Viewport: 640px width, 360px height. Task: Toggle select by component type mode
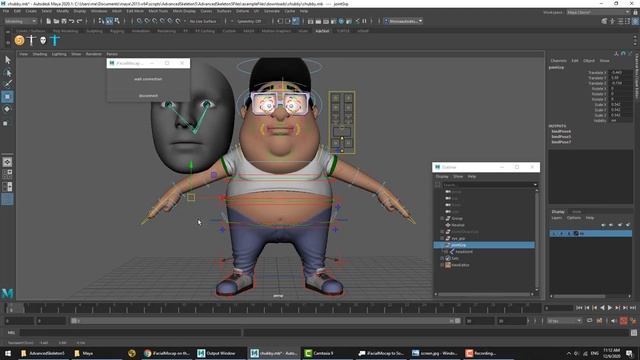(x=117, y=21)
